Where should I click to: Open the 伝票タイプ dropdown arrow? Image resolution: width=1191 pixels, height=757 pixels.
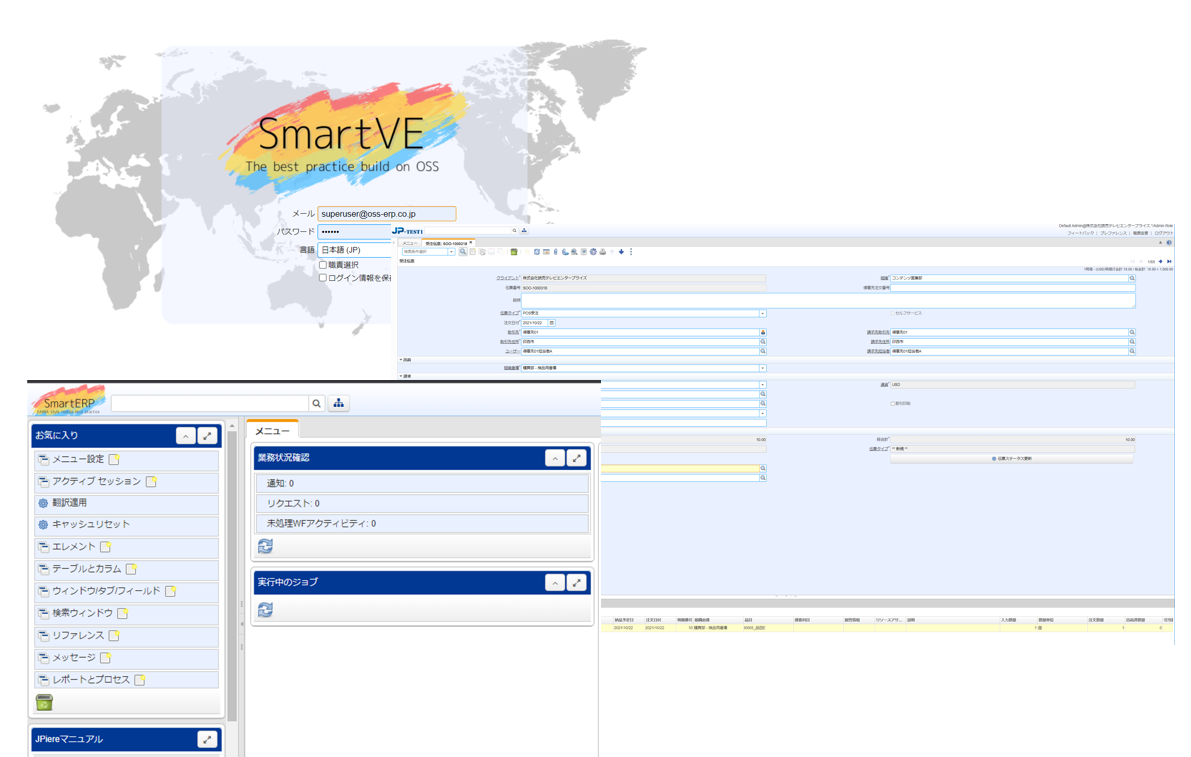(x=763, y=314)
